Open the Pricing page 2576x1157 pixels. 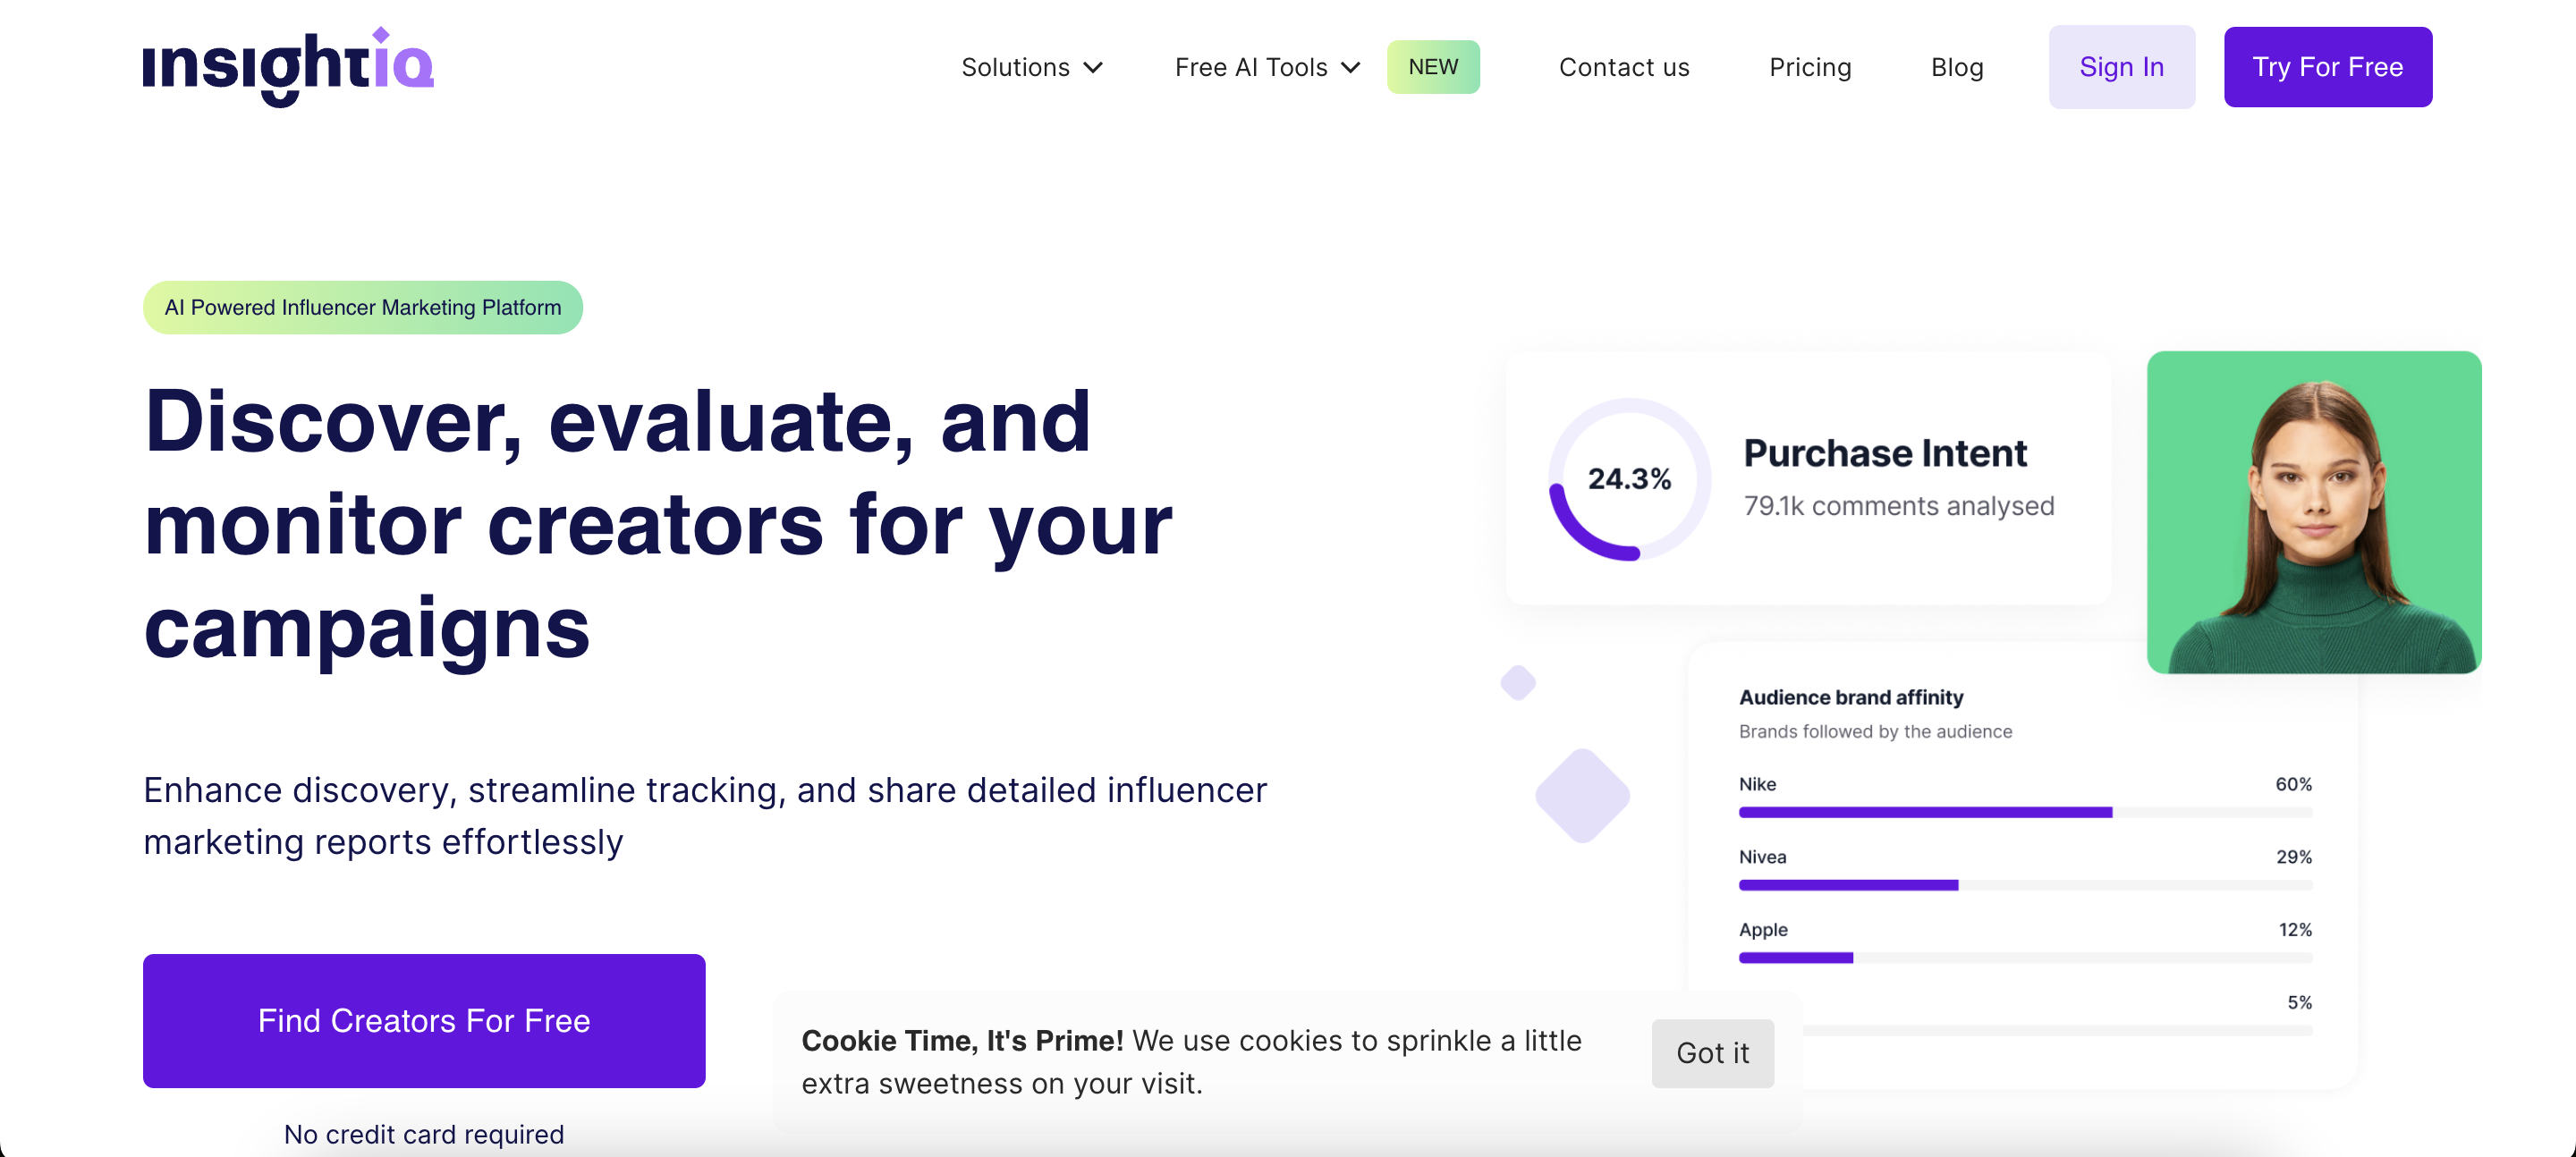(x=1809, y=67)
